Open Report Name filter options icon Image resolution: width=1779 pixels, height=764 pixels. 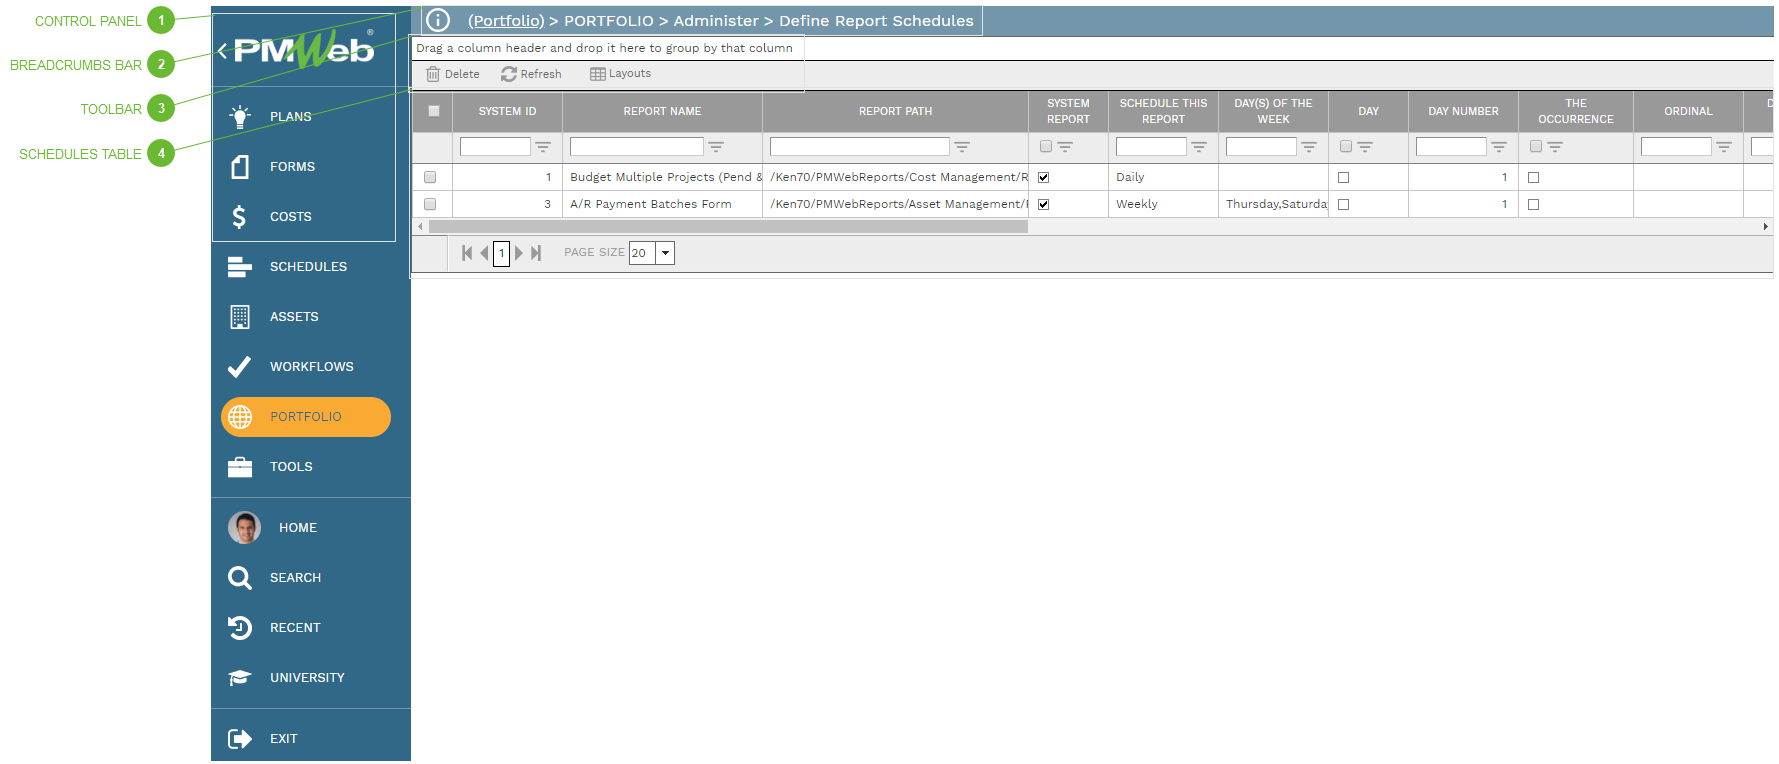coord(716,147)
